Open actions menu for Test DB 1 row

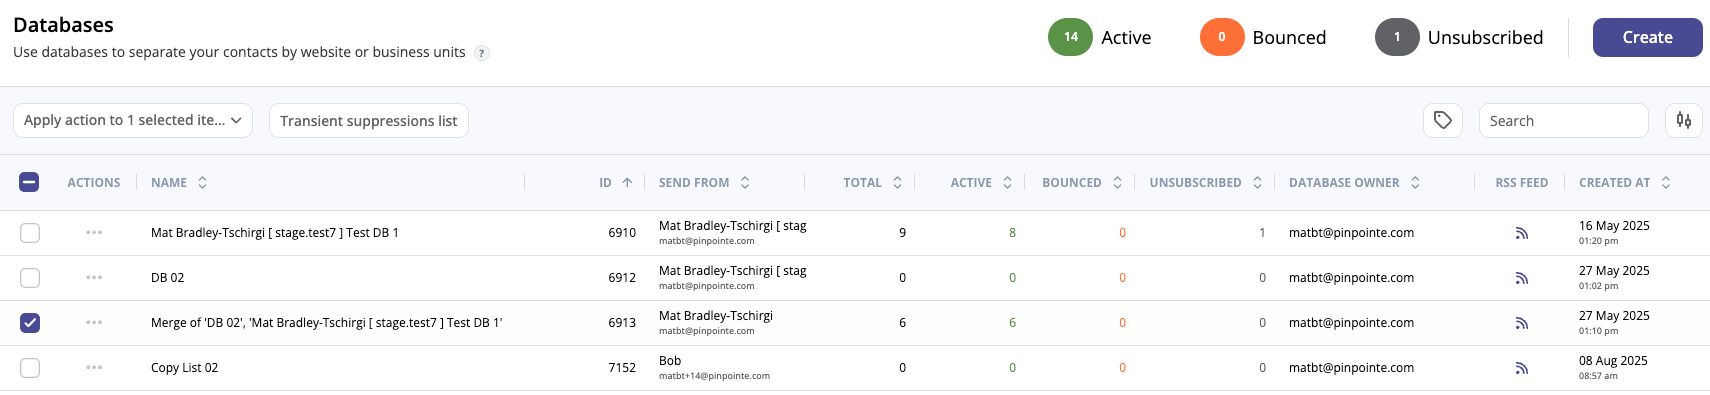click(94, 232)
